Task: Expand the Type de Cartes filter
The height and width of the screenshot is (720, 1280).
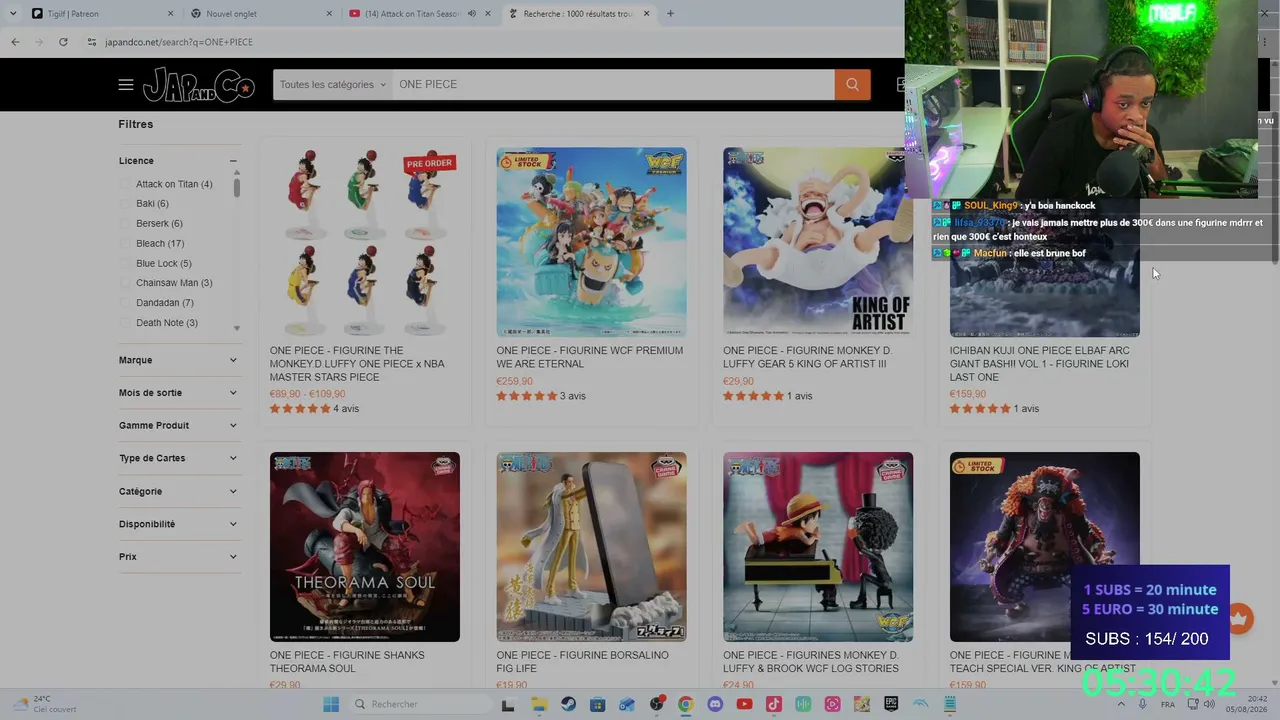Action: click(x=178, y=458)
